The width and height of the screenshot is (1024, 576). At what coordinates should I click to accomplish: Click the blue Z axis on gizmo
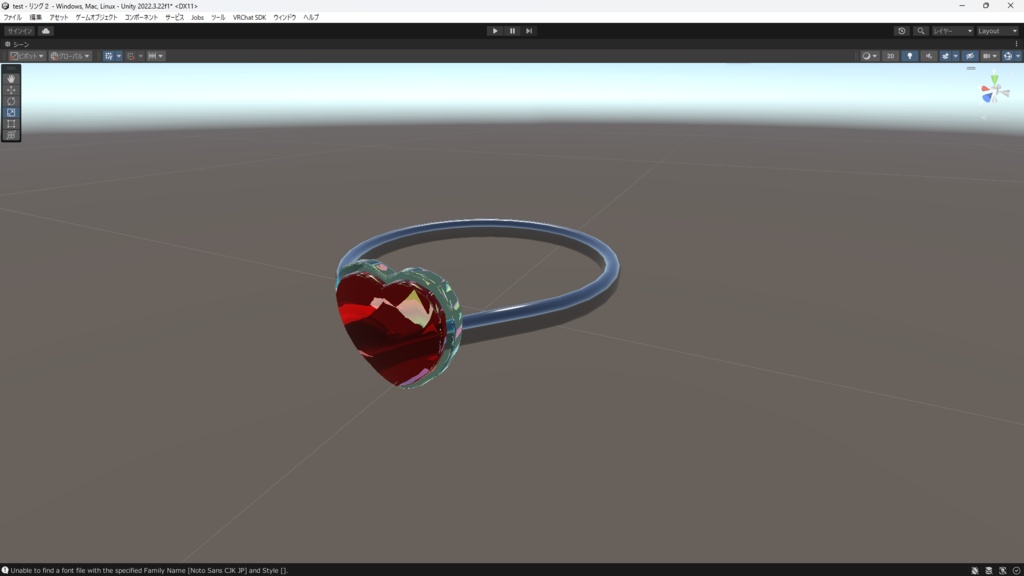point(987,98)
